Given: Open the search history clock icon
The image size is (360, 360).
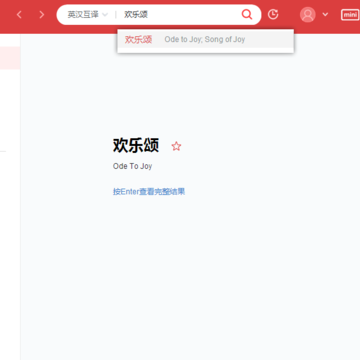Looking at the screenshot, I should click(x=273, y=14).
